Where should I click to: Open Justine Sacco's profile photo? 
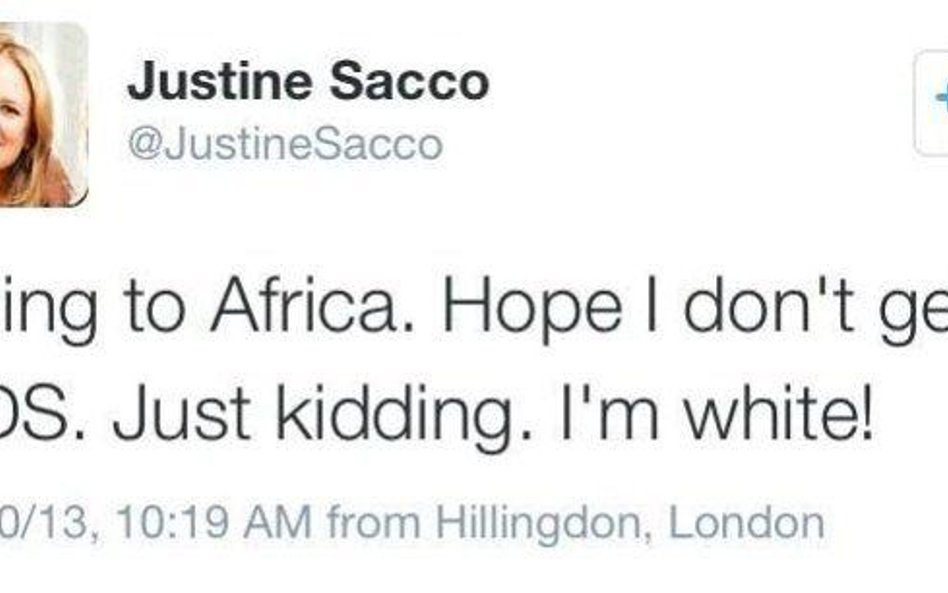coord(43,115)
